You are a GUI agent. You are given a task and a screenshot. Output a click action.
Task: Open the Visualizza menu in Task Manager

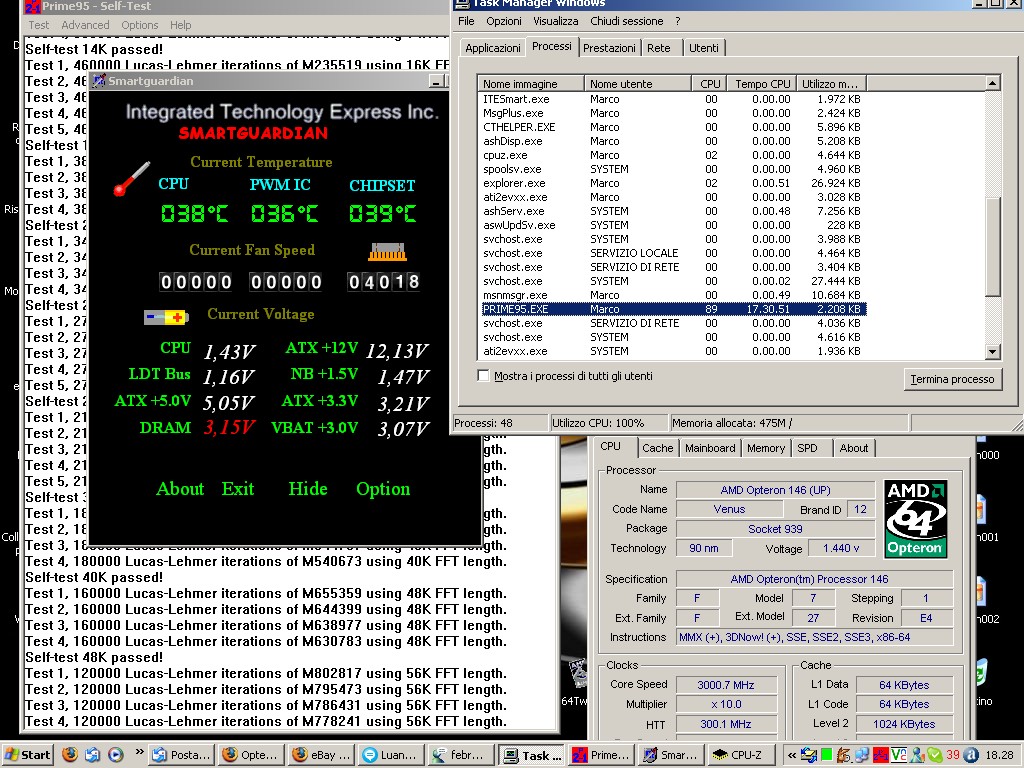tap(556, 21)
